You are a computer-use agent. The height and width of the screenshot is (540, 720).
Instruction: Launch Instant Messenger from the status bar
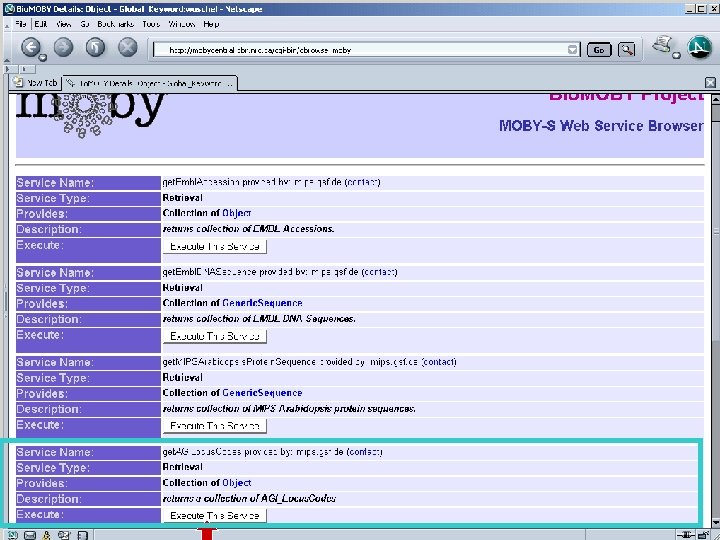[46, 535]
